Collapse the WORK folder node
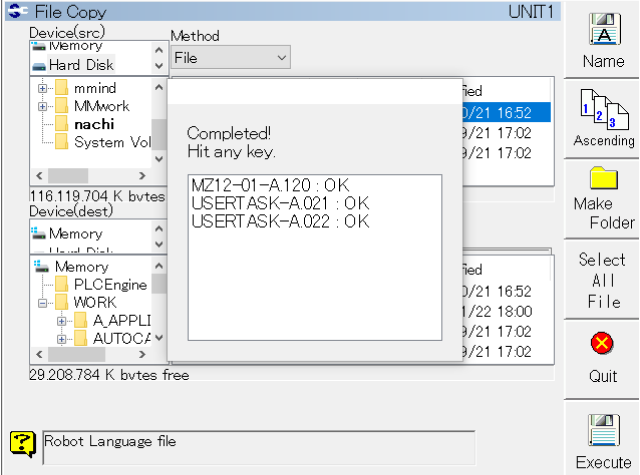640x475 pixels. [x=43, y=303]
